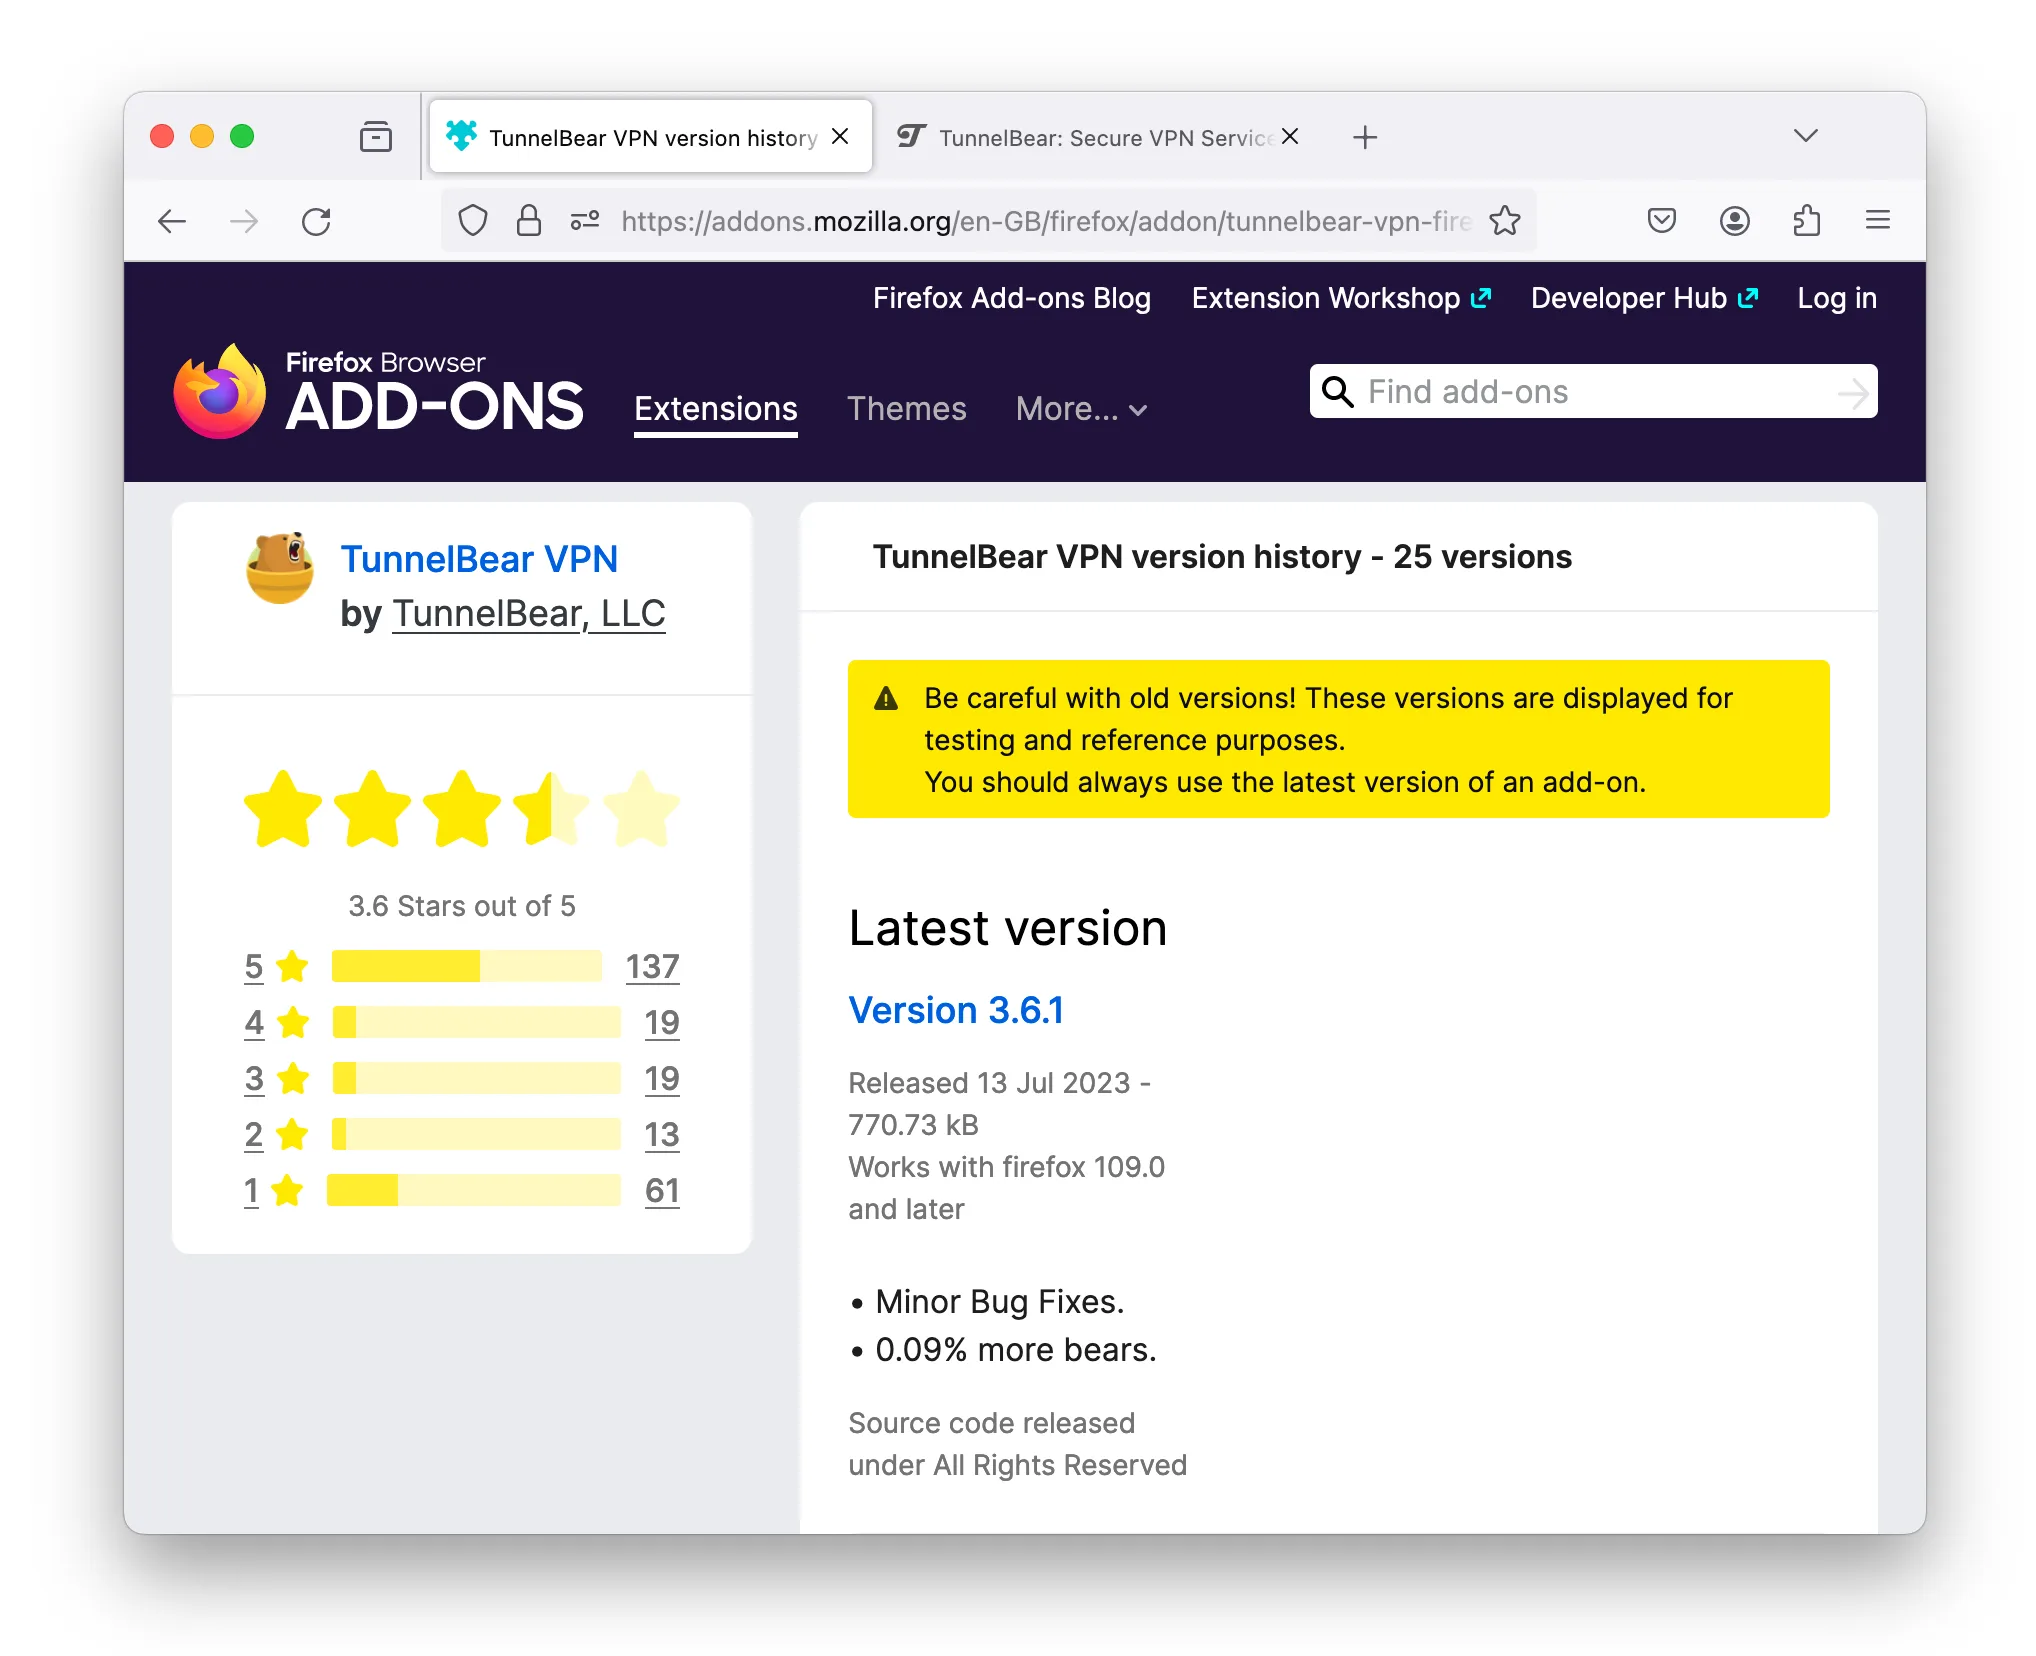Click the 5-star rating bar
This screenshot has width=2036, height=1656.
(x=467, y=966)
